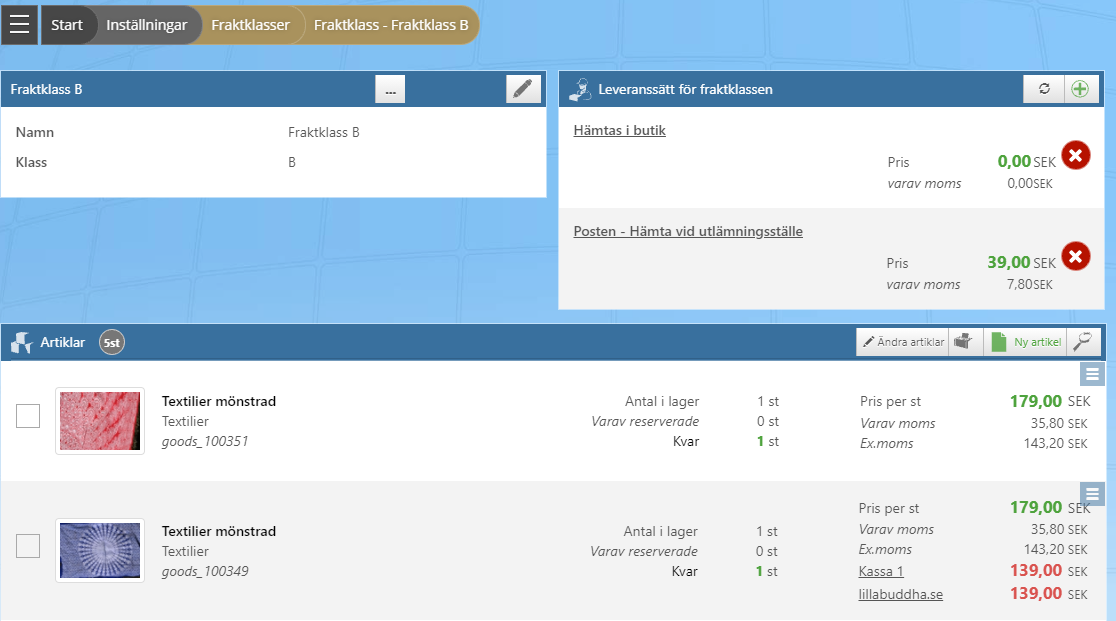1116x621 pixels.
Task: Click the 7,80SEK moms amount
Action: pos(1029,285)
